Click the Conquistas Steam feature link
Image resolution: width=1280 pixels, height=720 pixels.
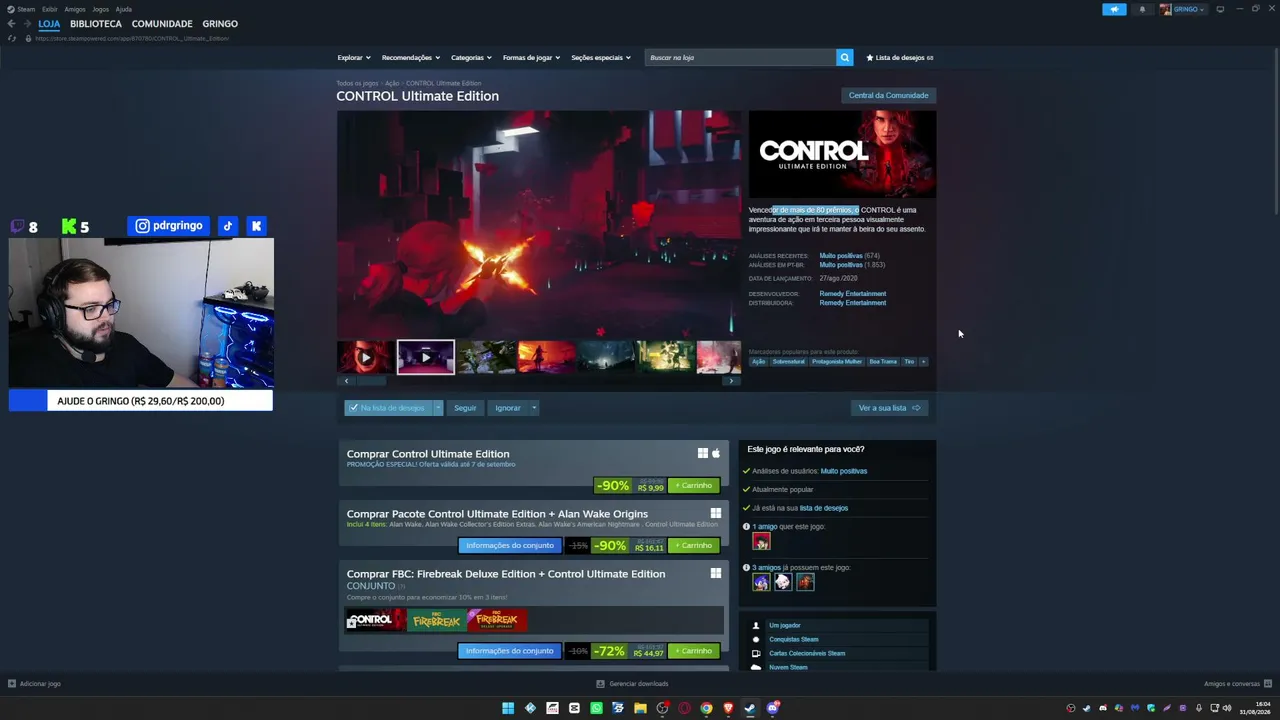point(794,639)
